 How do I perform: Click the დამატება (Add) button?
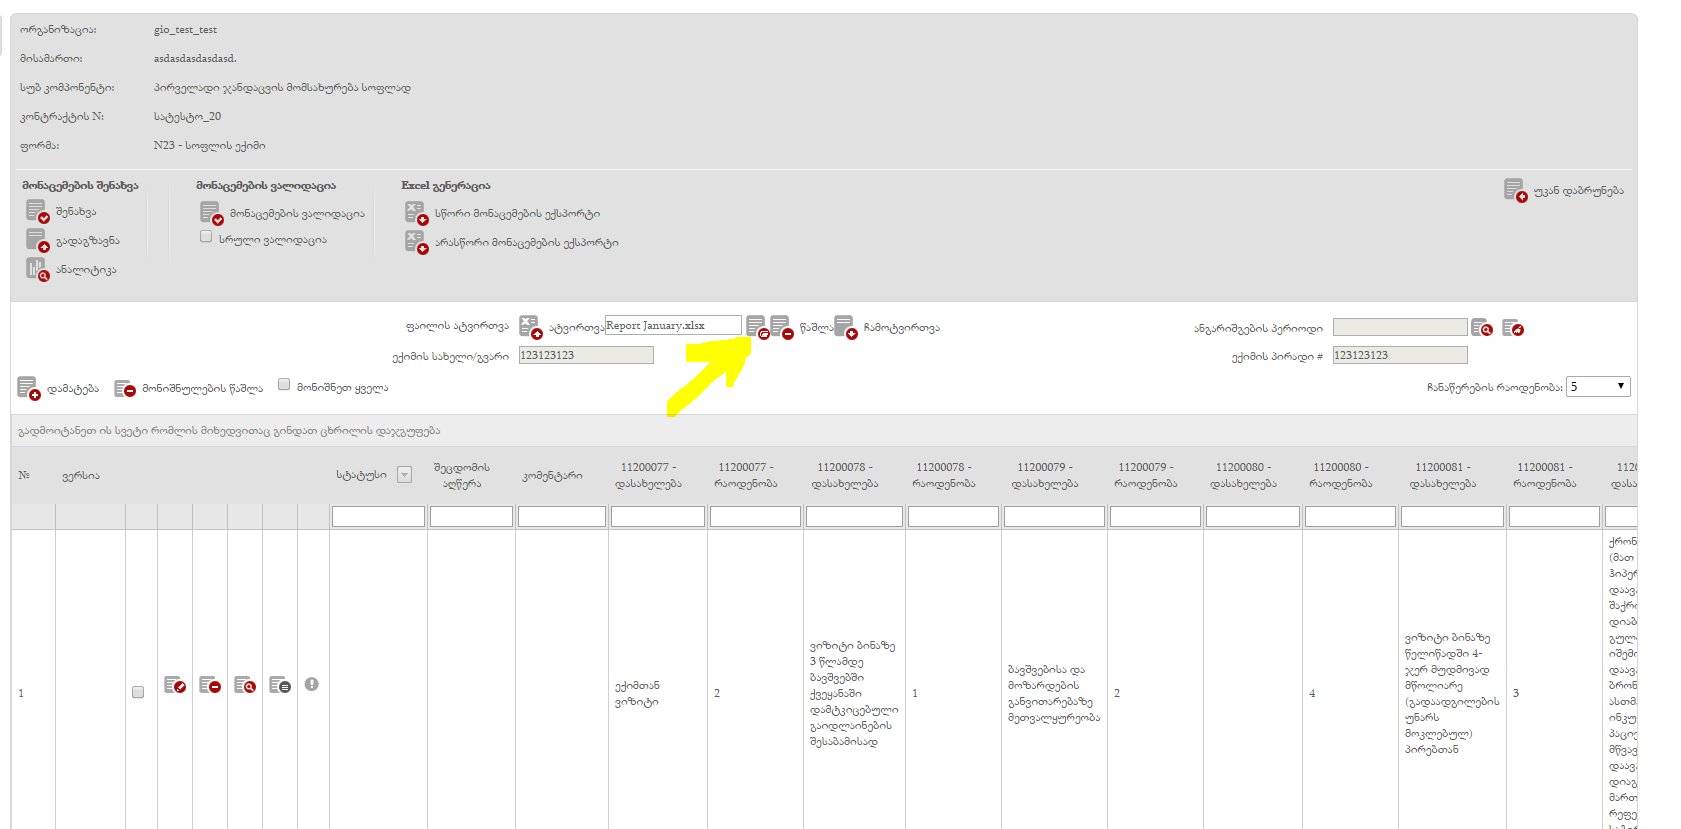(59, 388)
